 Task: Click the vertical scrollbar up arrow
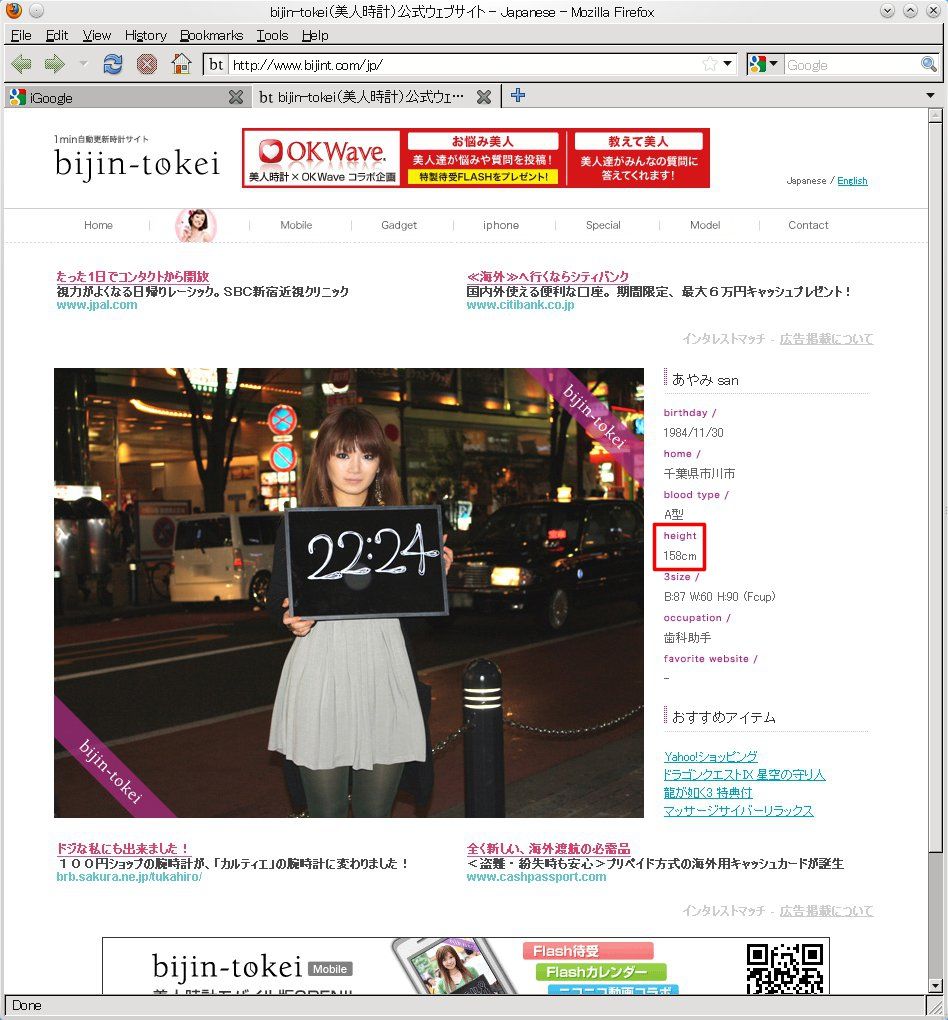pyautogui.click(x=936, y=116)
